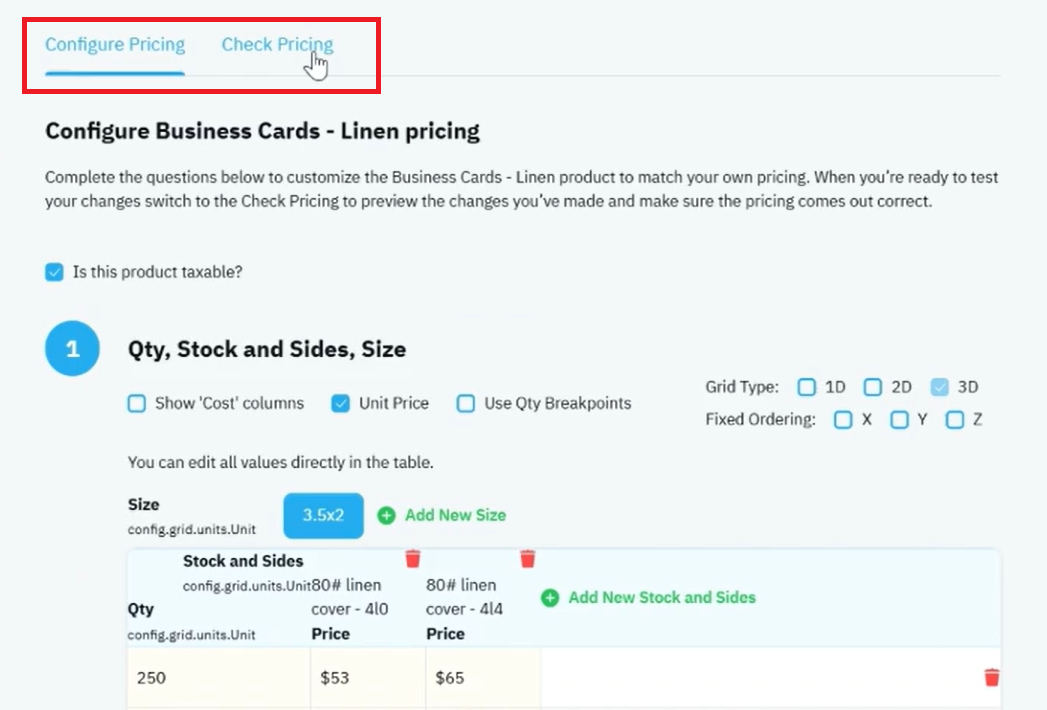This screenshot has height=710, width=1047.
Task: Enable Use Qty Breakpoints checkbox
Action: 465,403
